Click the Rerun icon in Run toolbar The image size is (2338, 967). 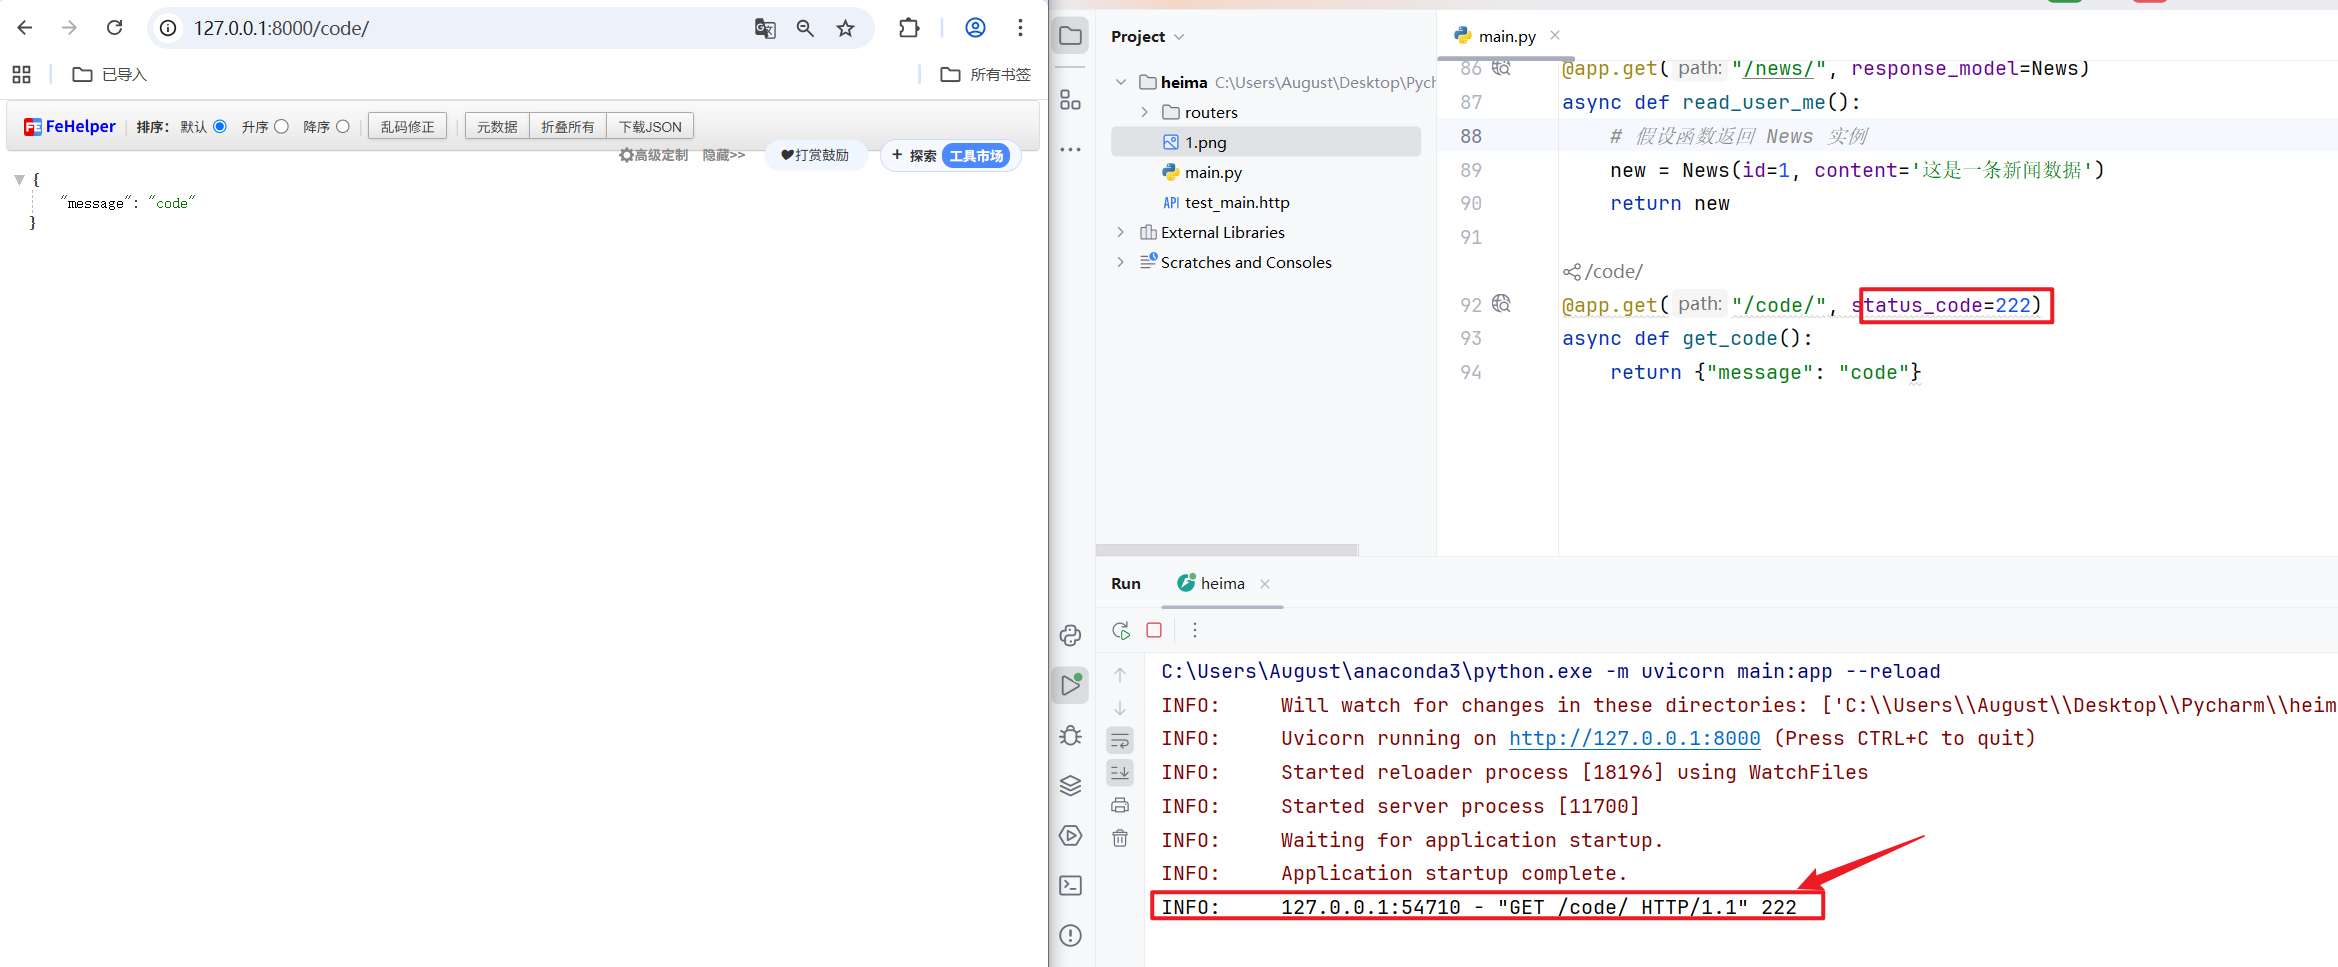tap(1121, 631)
